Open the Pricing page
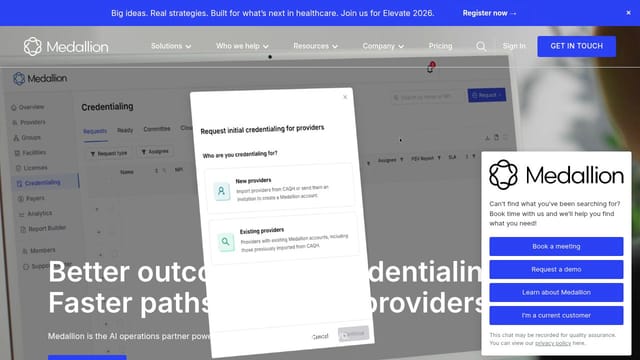 (x=440, y=46)
